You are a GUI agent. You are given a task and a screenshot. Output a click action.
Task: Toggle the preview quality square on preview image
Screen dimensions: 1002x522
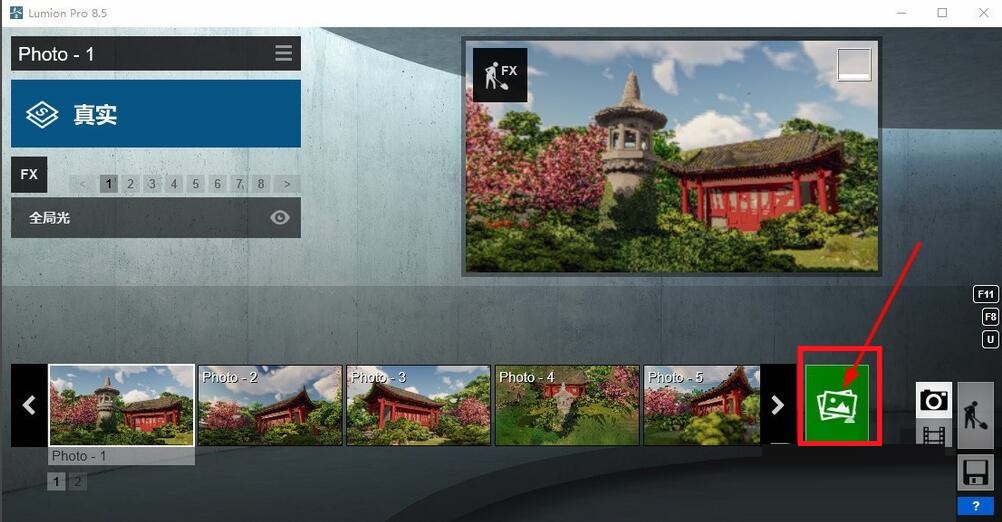click(854, 65)
